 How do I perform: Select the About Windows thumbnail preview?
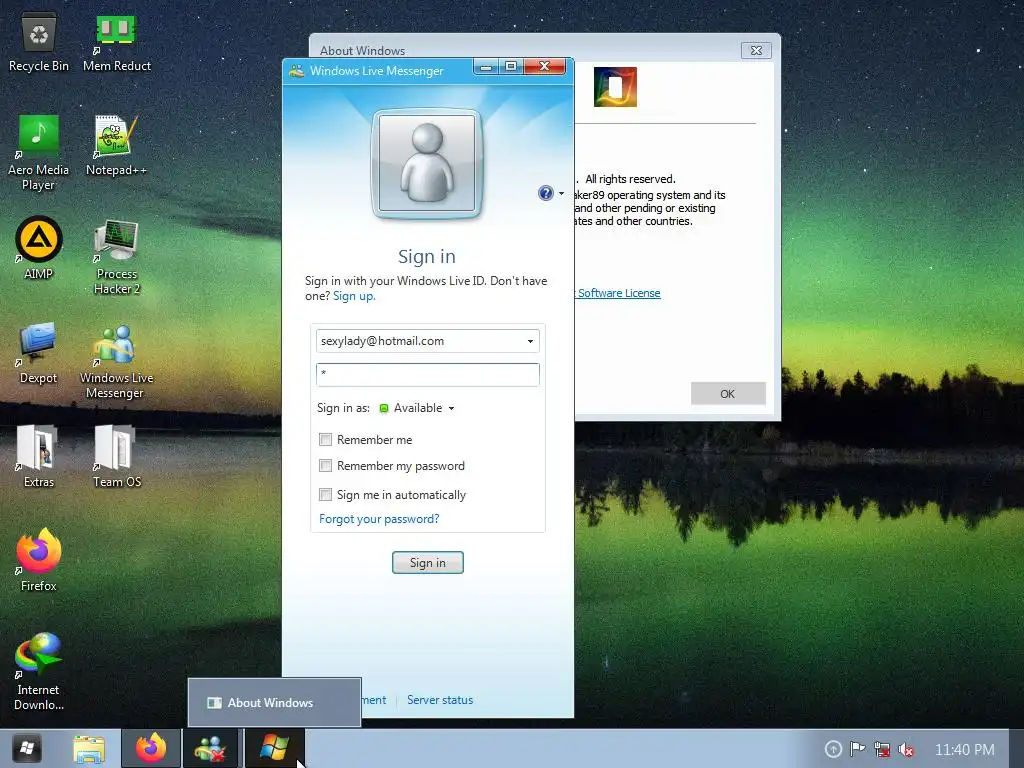[274, 703]
